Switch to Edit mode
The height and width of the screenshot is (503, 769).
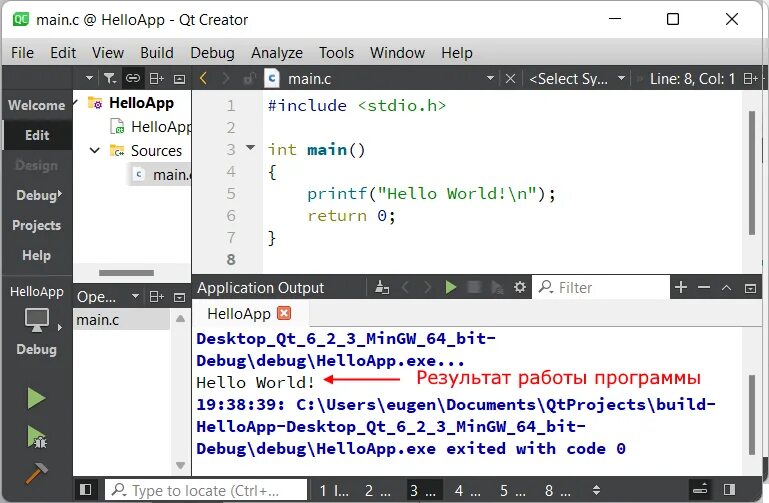tap(37, 135)
